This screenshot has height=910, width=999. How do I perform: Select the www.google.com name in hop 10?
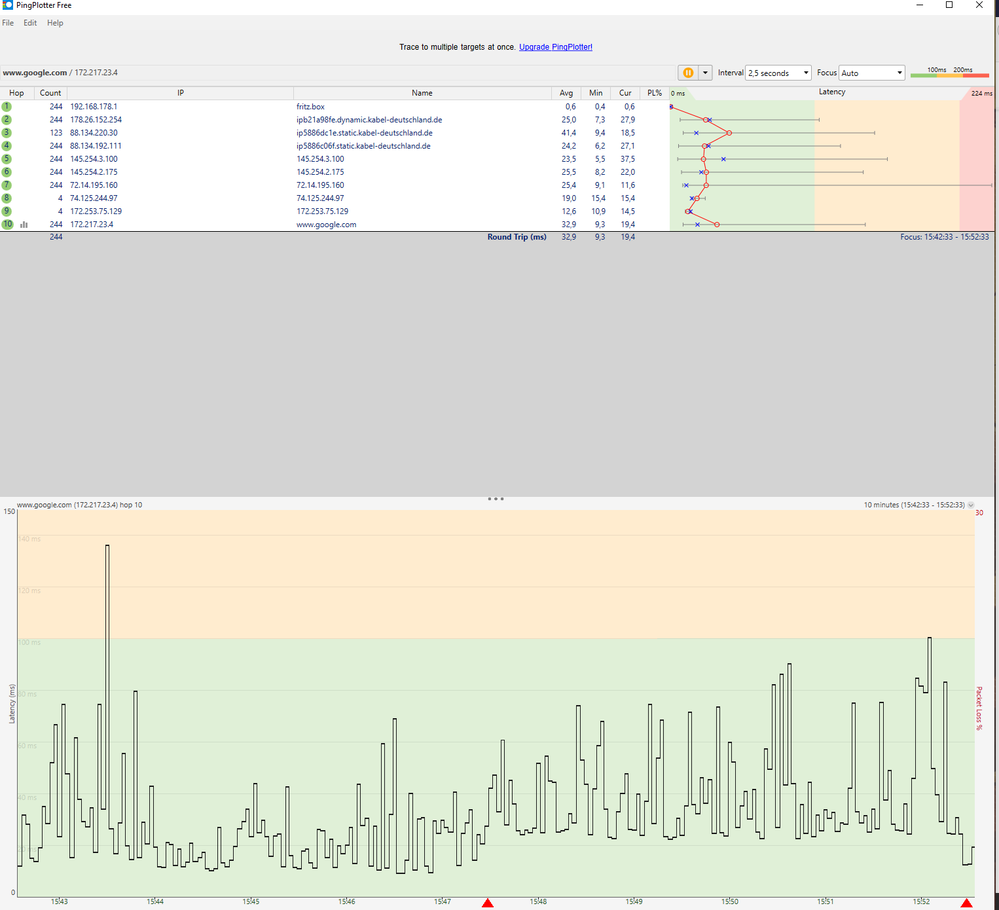pyautogui.click(x=326, y=224)
